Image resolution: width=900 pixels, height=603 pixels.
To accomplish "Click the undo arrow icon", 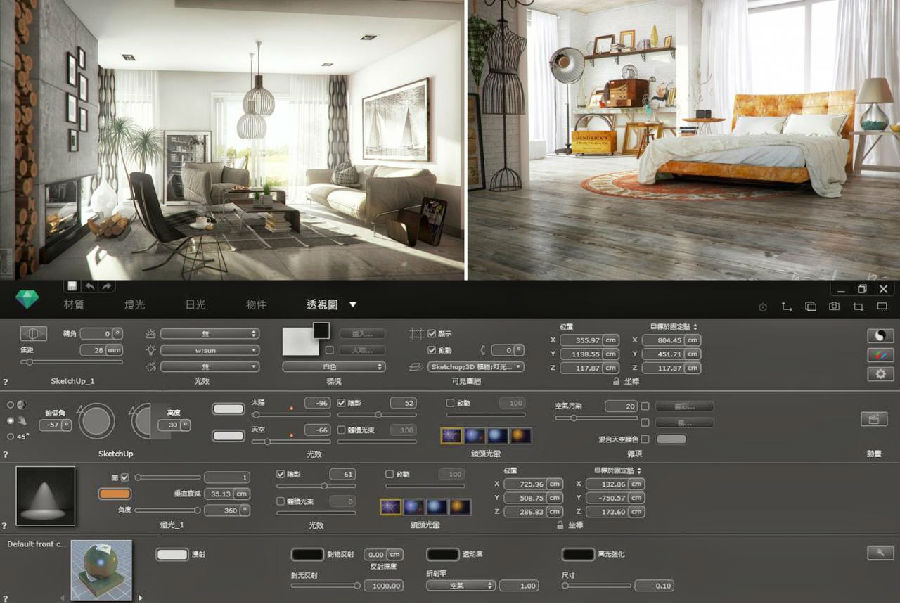I will (x=89, y=287).
